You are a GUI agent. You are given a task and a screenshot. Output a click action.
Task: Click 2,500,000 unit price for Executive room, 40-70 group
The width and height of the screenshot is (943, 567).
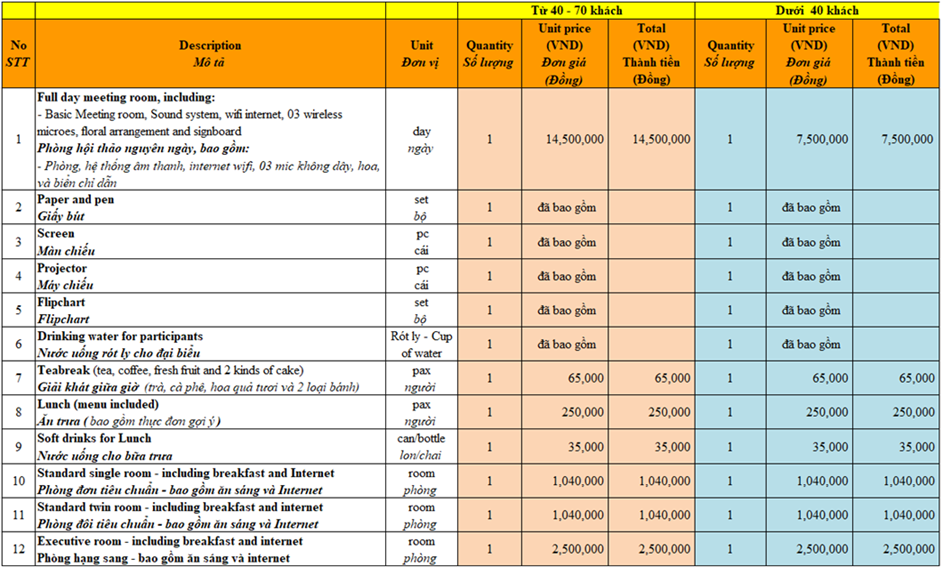[565, 549]
